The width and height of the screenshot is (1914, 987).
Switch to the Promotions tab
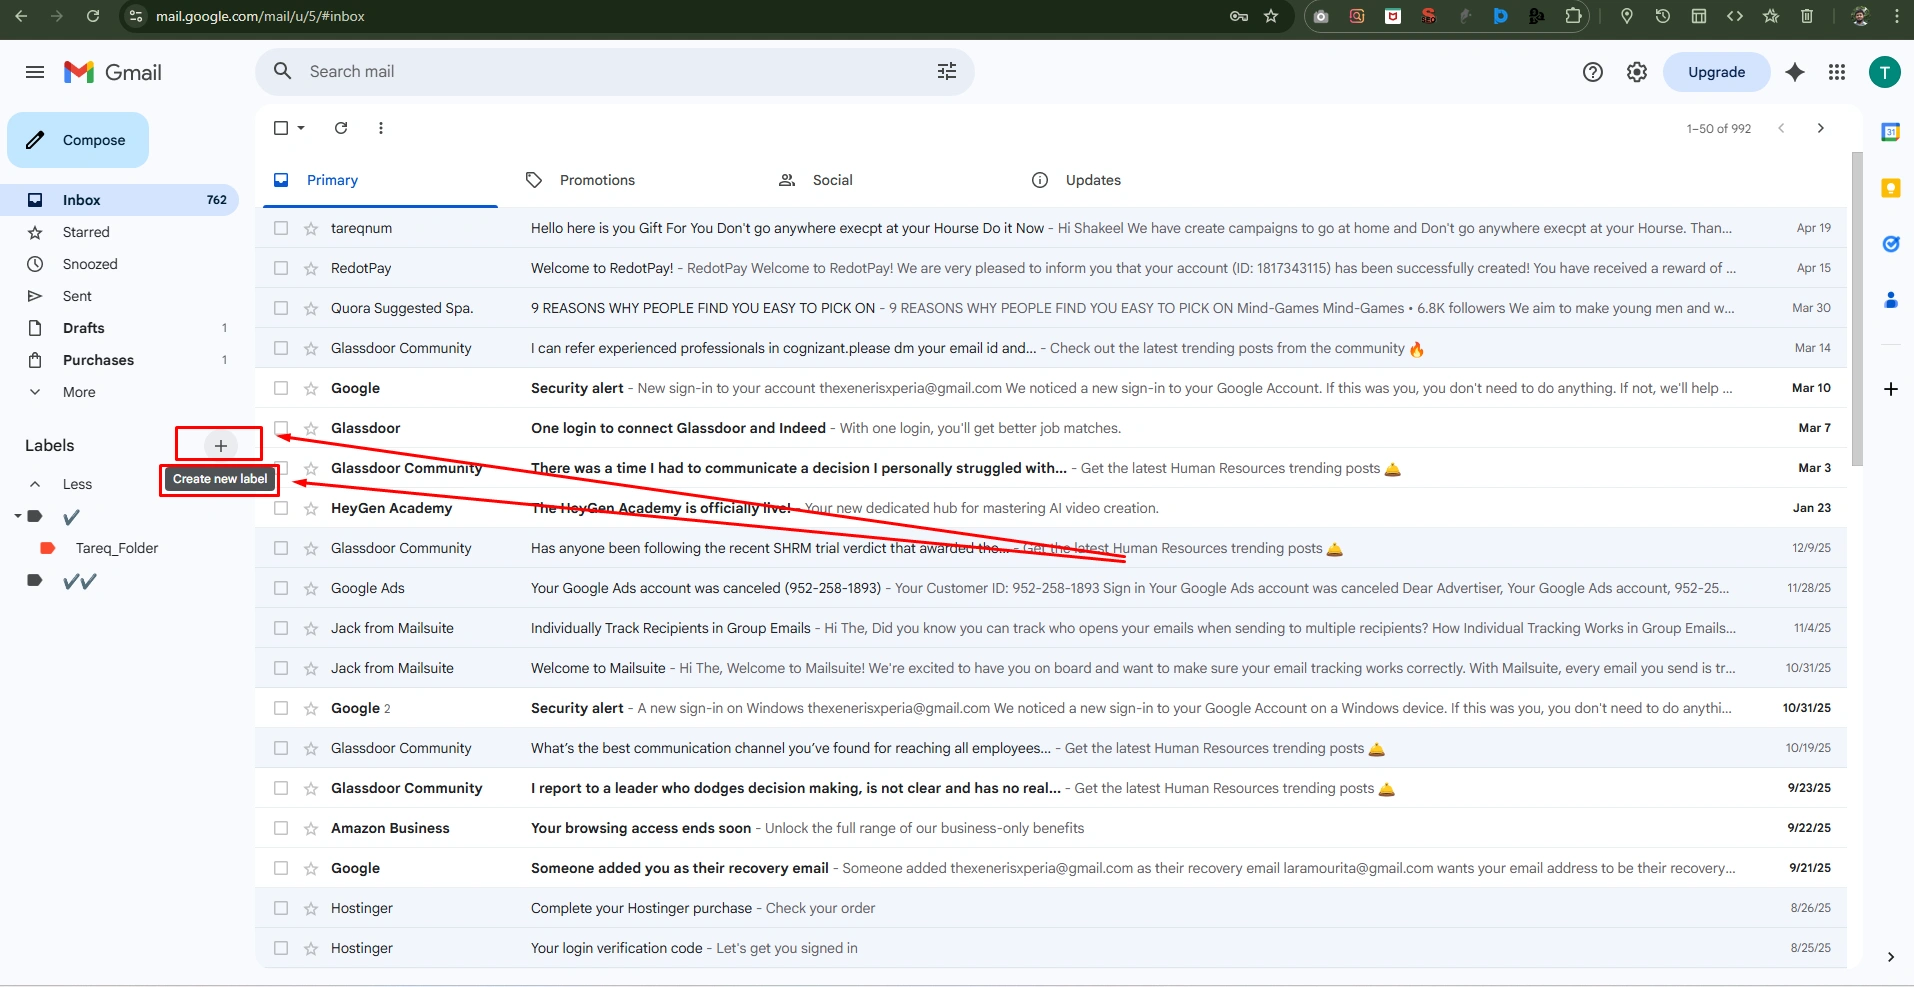tap(597, 180)
